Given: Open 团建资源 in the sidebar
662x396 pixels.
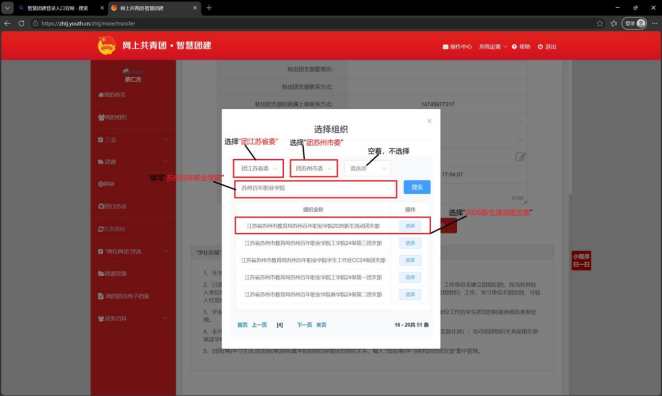Looking at the screenshot, I should [112, 274].
